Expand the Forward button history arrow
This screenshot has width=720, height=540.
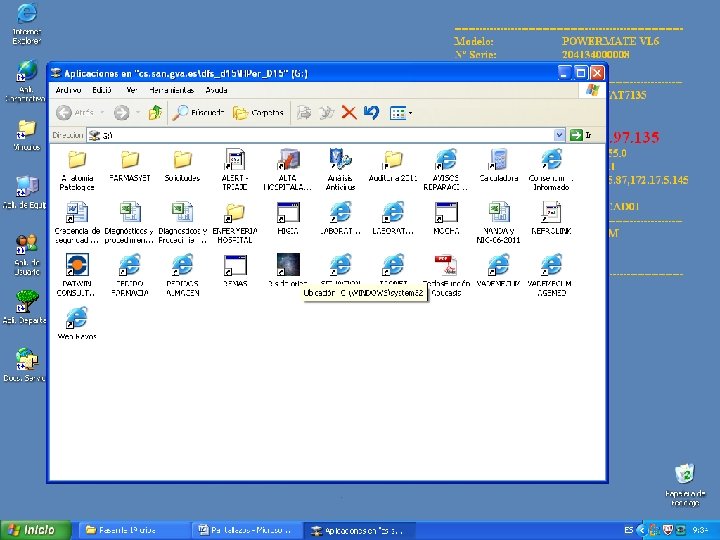[x=138, y=112]
